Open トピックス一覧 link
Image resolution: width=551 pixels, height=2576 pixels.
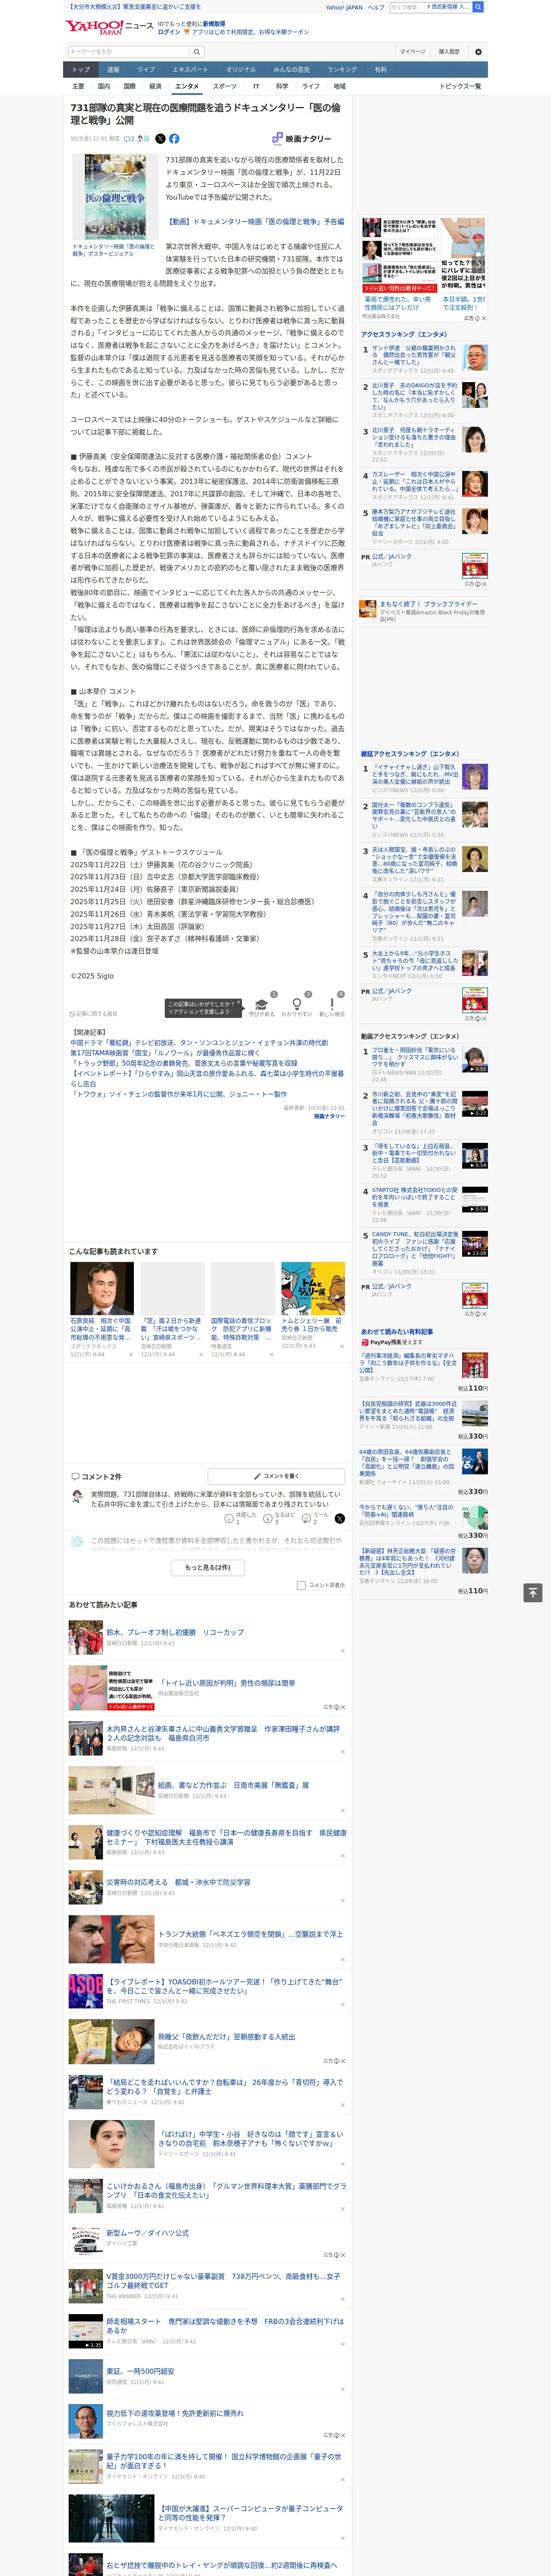(460, 86)
